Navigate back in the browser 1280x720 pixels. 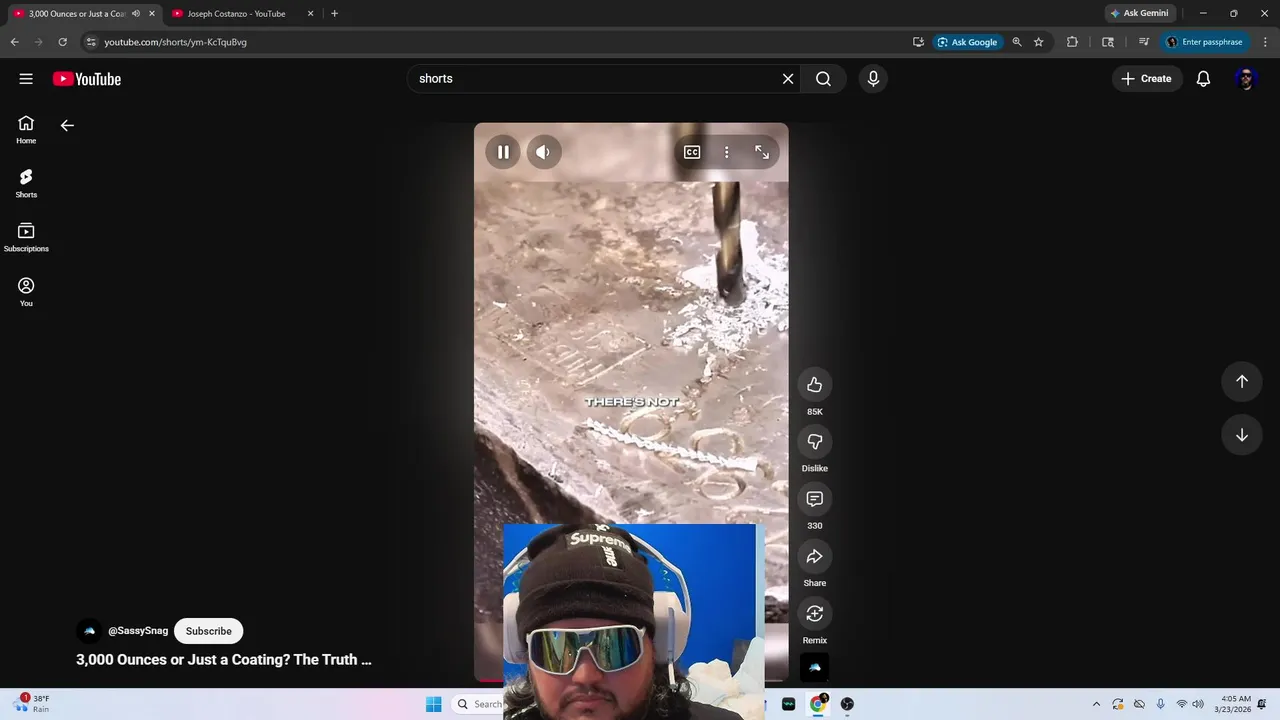coord(14,42)
